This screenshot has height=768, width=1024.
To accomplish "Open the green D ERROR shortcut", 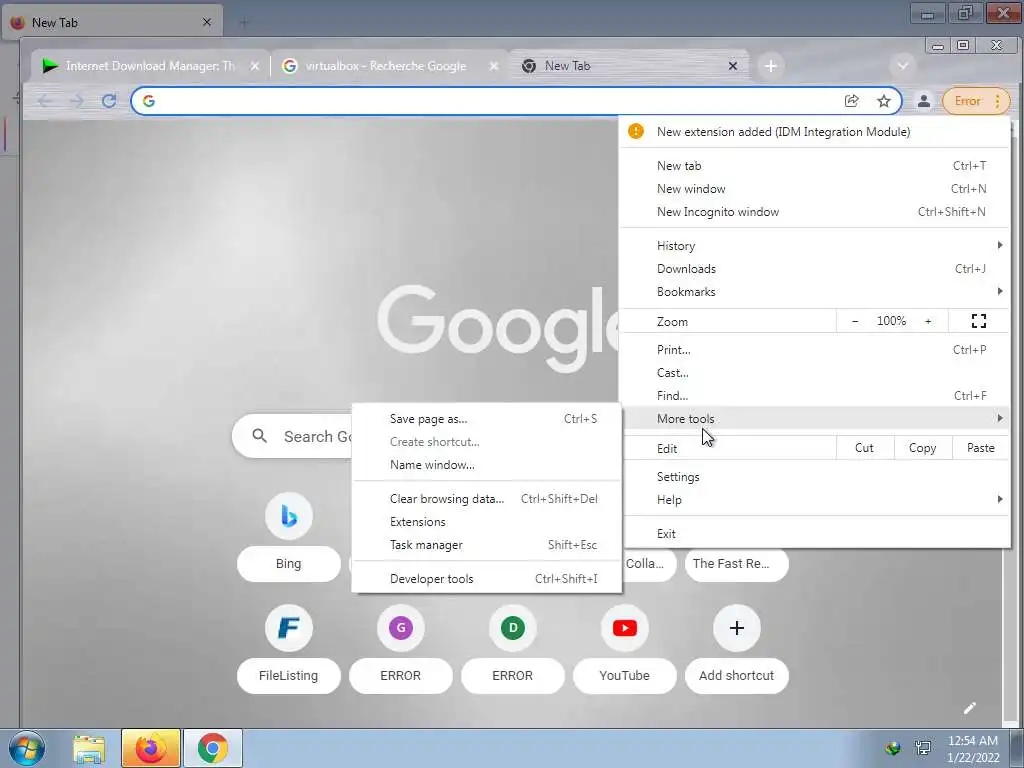I will coord(513,628).
